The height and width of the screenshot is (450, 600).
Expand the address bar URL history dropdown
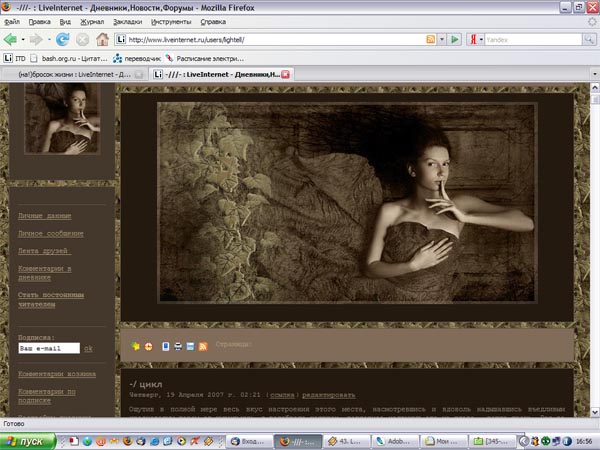[442, 39]
